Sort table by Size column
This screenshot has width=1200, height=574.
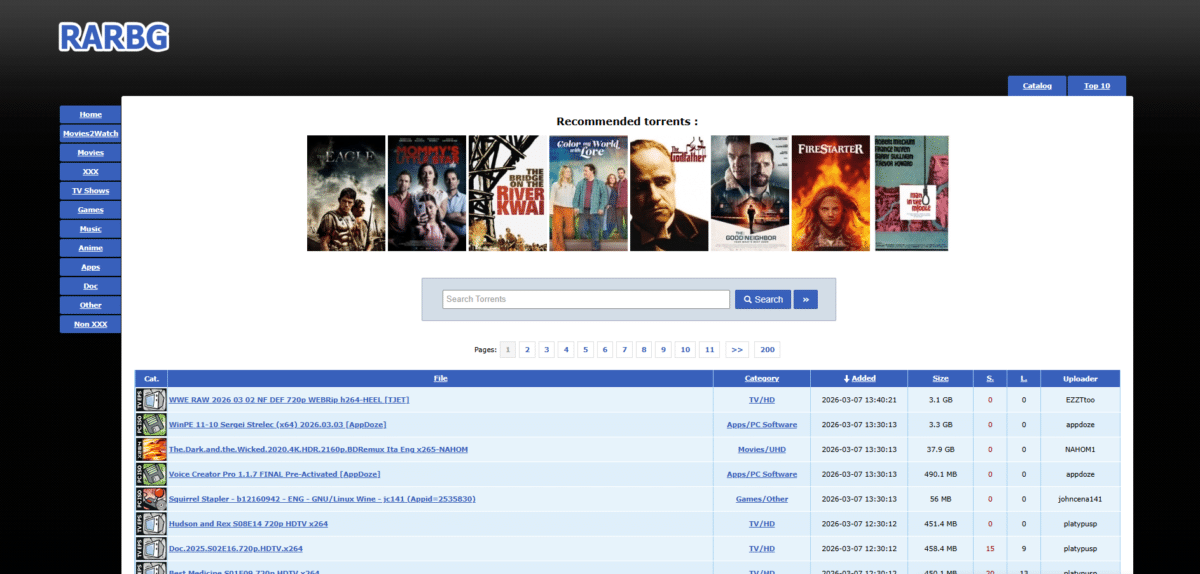[941, 379]
